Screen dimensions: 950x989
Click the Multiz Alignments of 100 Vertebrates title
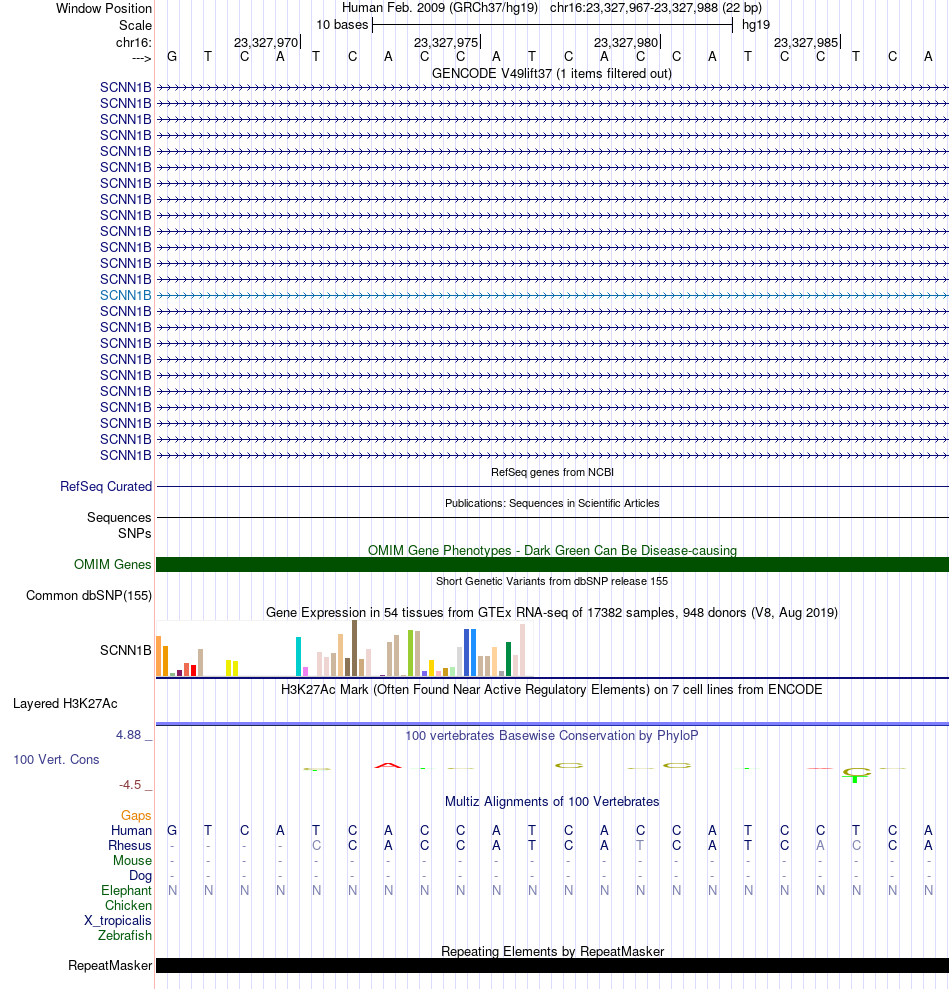pos(552,801)
